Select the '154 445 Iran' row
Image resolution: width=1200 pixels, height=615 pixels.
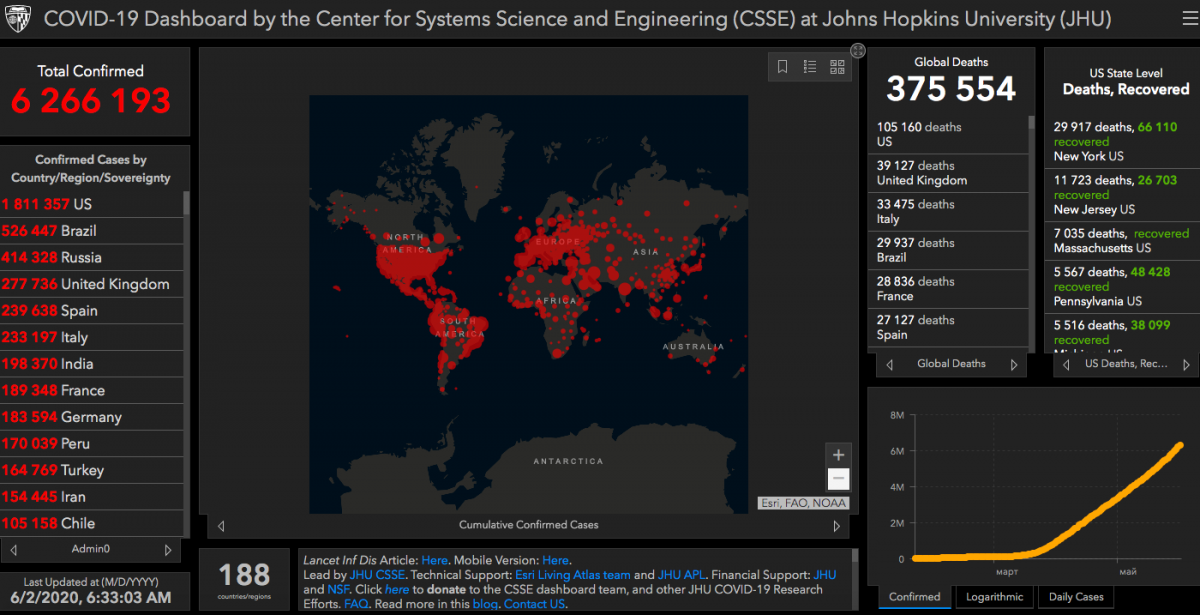92,497
